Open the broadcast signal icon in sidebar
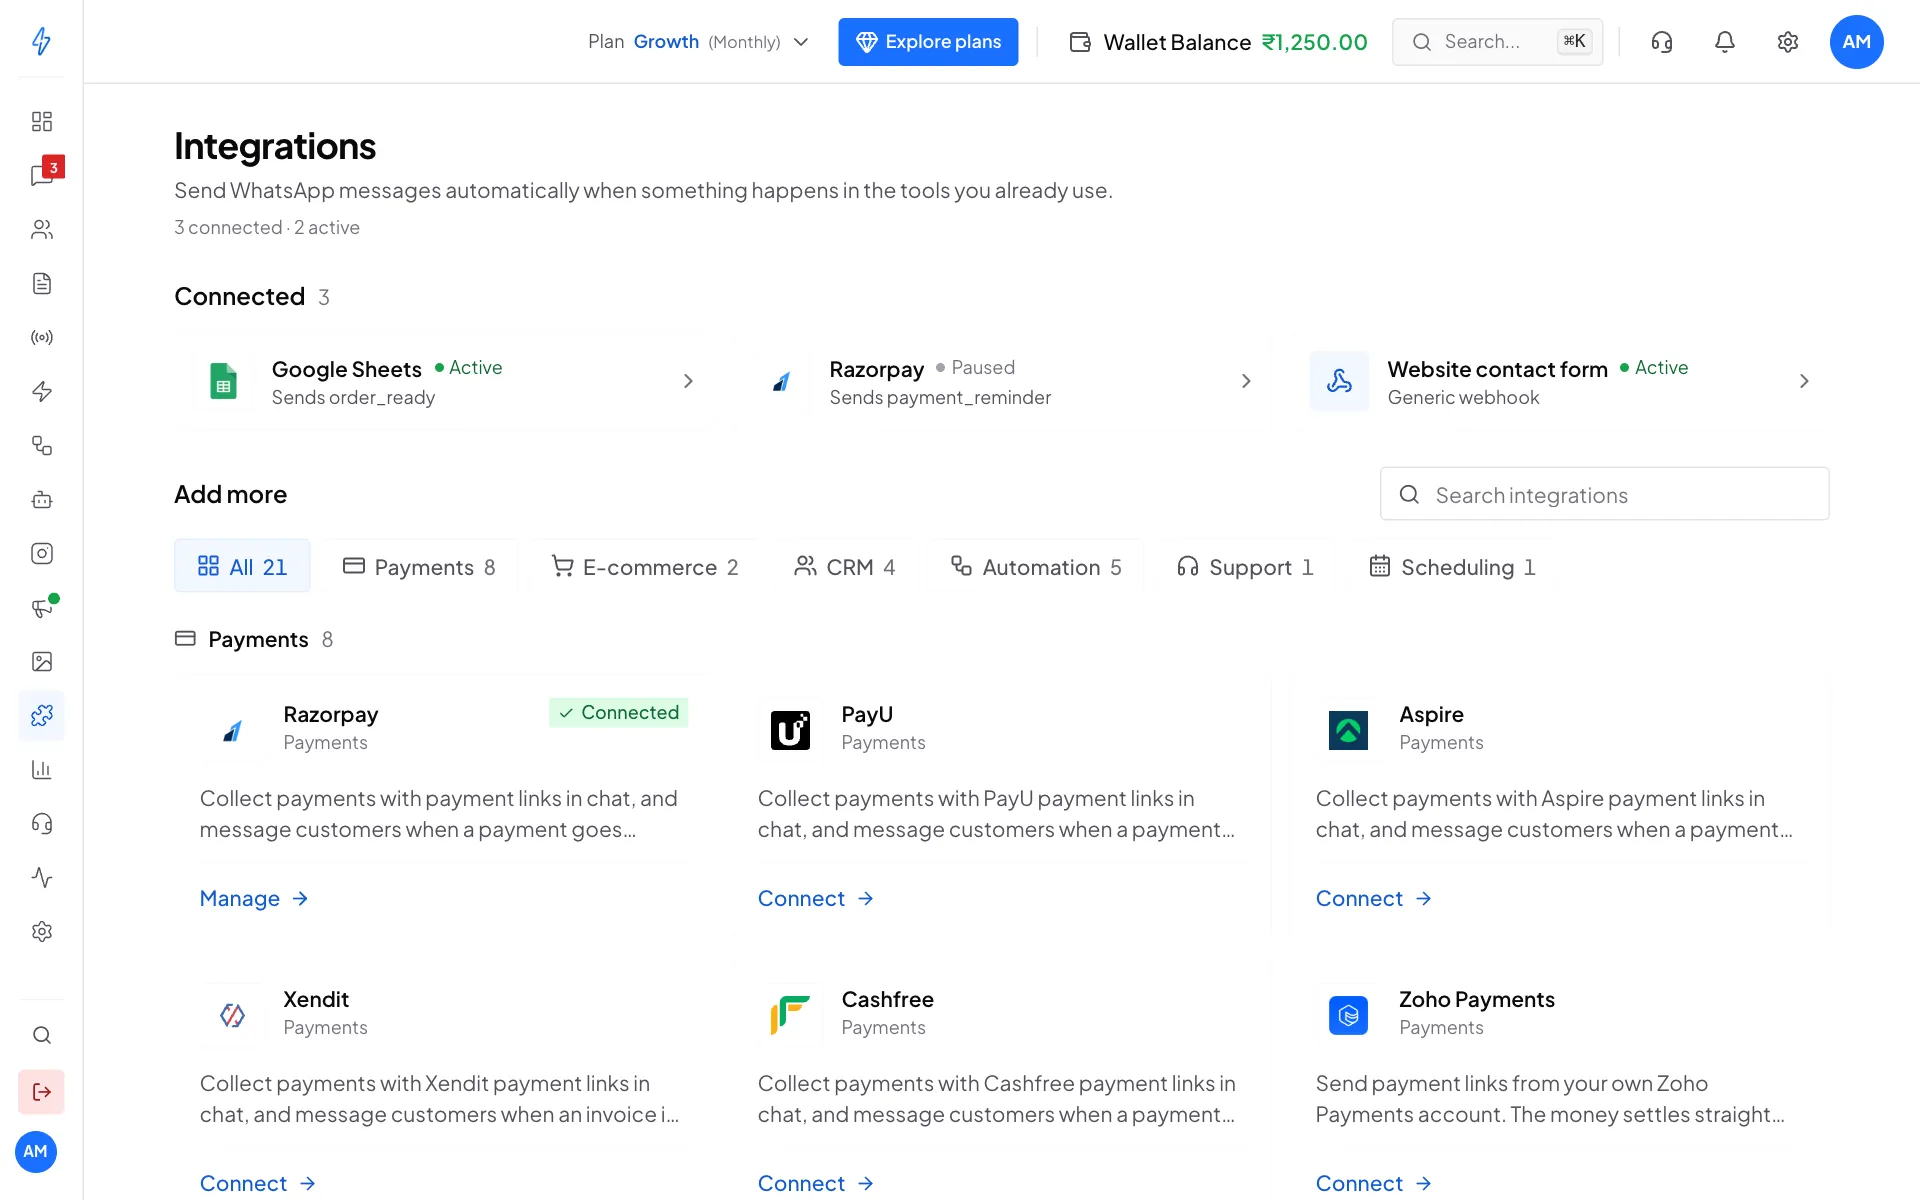The width and height of the screenshot is (1920, 1200). coord(41,338)
